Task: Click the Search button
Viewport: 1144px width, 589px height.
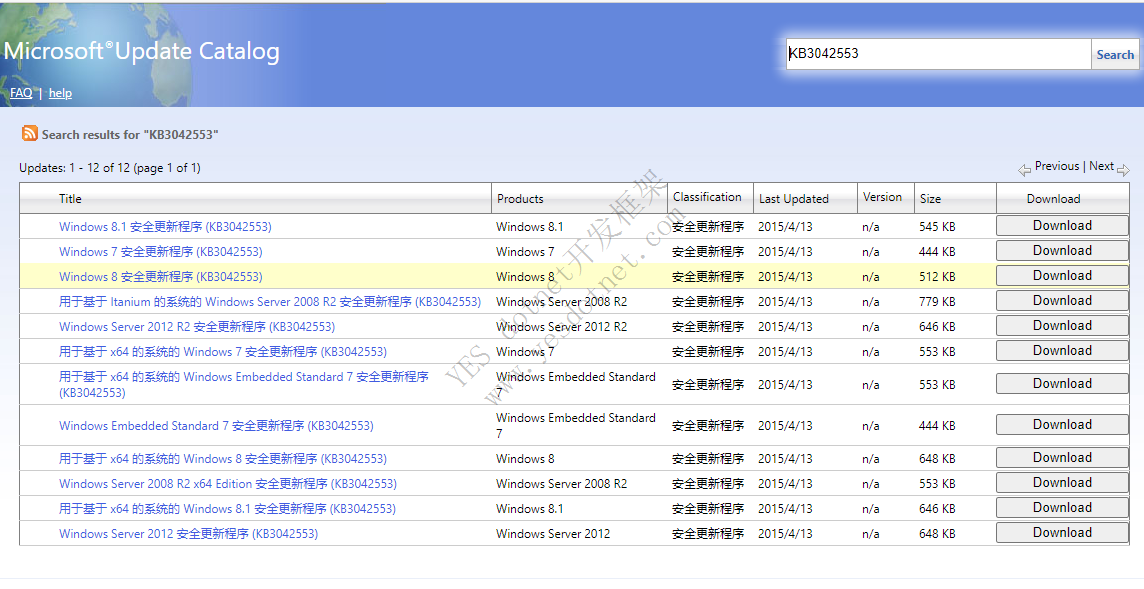Action: coord(1115,55)
